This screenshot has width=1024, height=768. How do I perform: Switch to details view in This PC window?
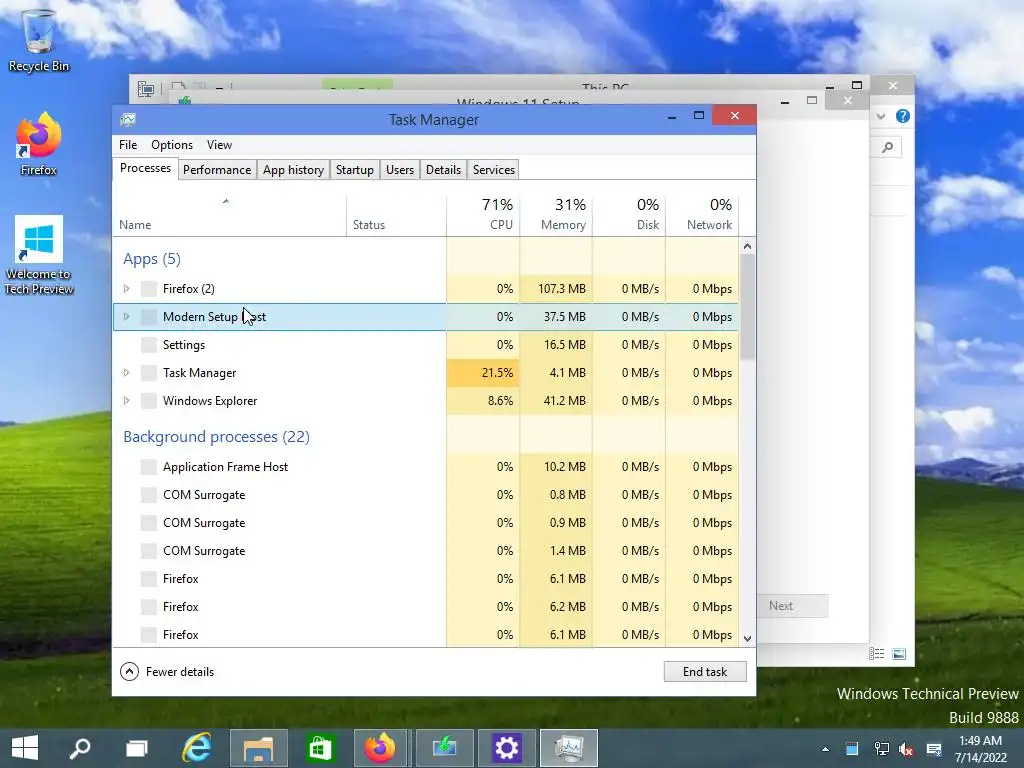click(x=877, y=654)
